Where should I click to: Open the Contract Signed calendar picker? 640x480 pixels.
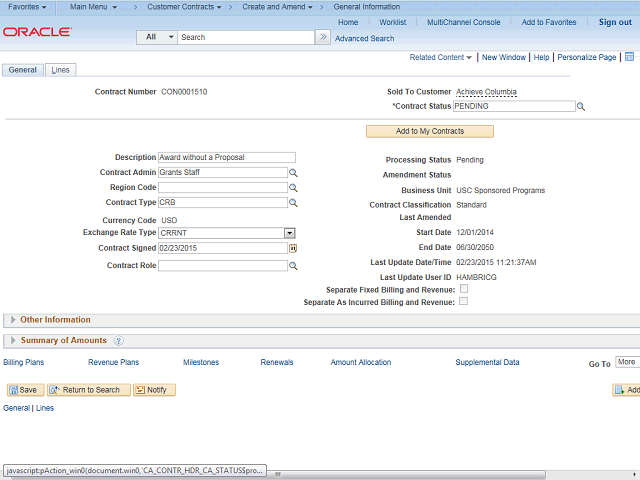pos(293,248)
